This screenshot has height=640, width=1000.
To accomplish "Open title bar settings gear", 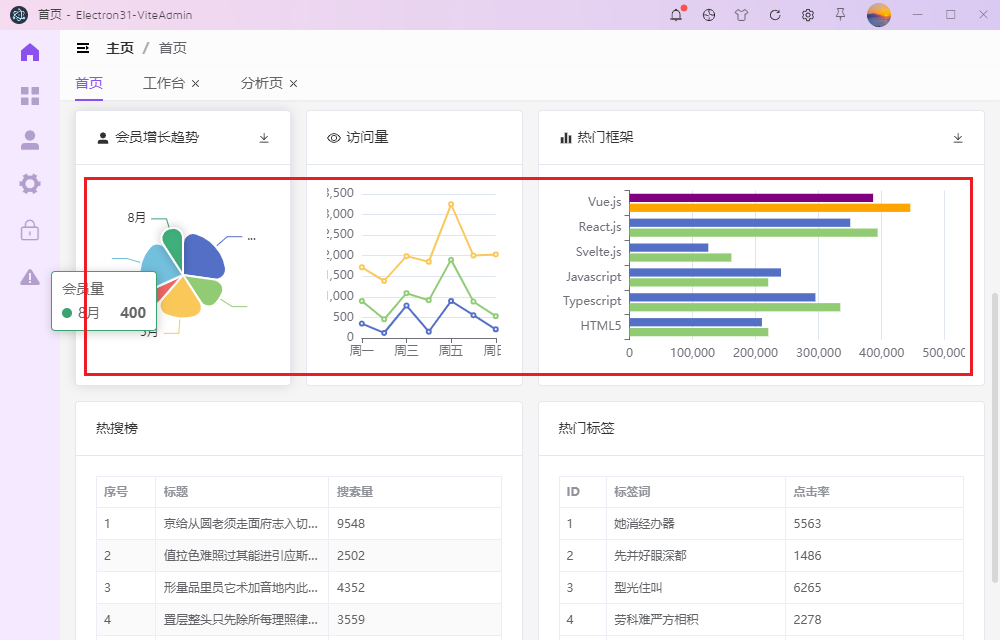I will pos(808,15).
